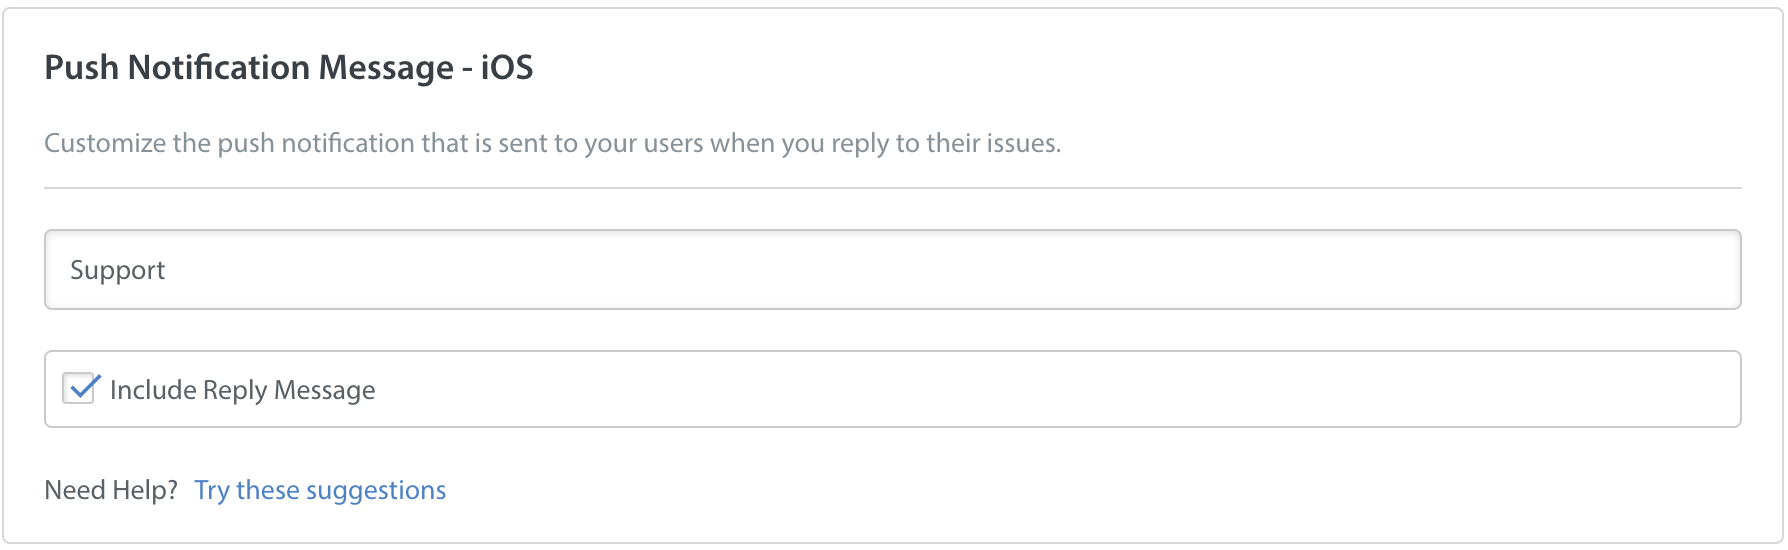This screenshot has height=550, width=1788.
Task: Click the iOS word in the heading
Action: [507, 67]
